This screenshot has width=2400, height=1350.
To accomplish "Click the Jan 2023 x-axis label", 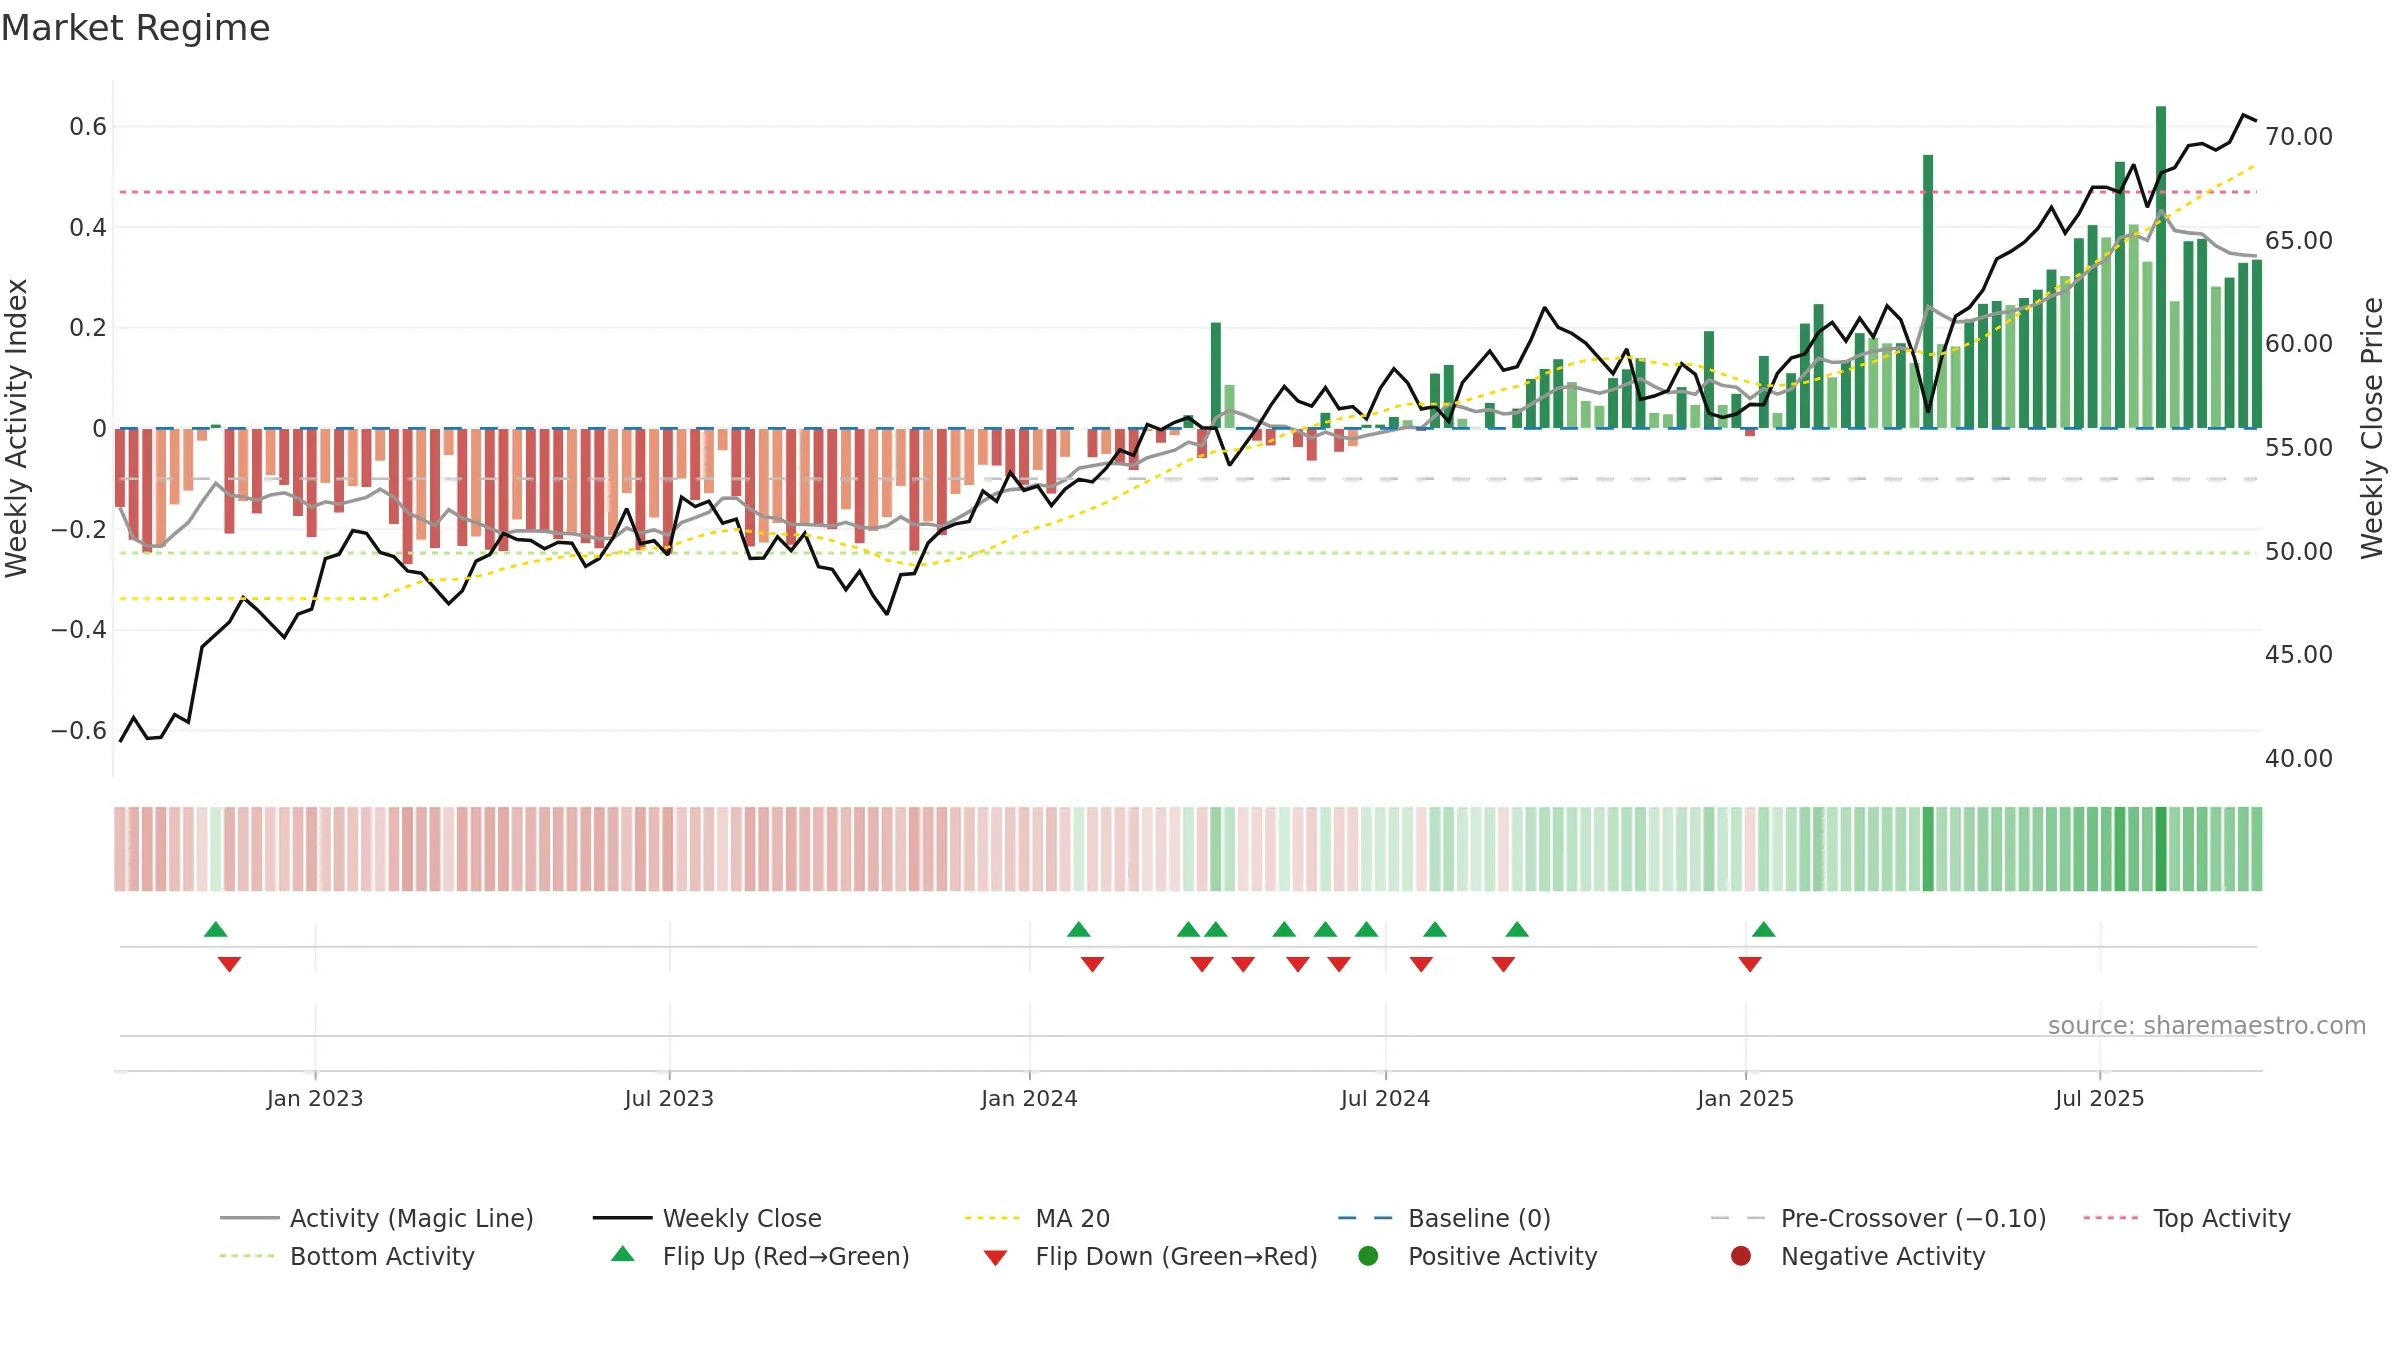I will tap(315, 1099).
